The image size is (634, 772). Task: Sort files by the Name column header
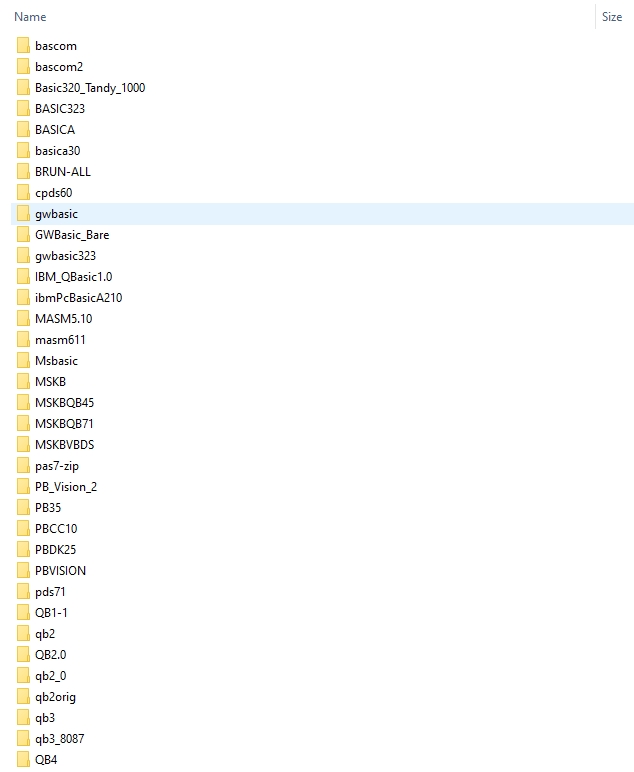30,17
